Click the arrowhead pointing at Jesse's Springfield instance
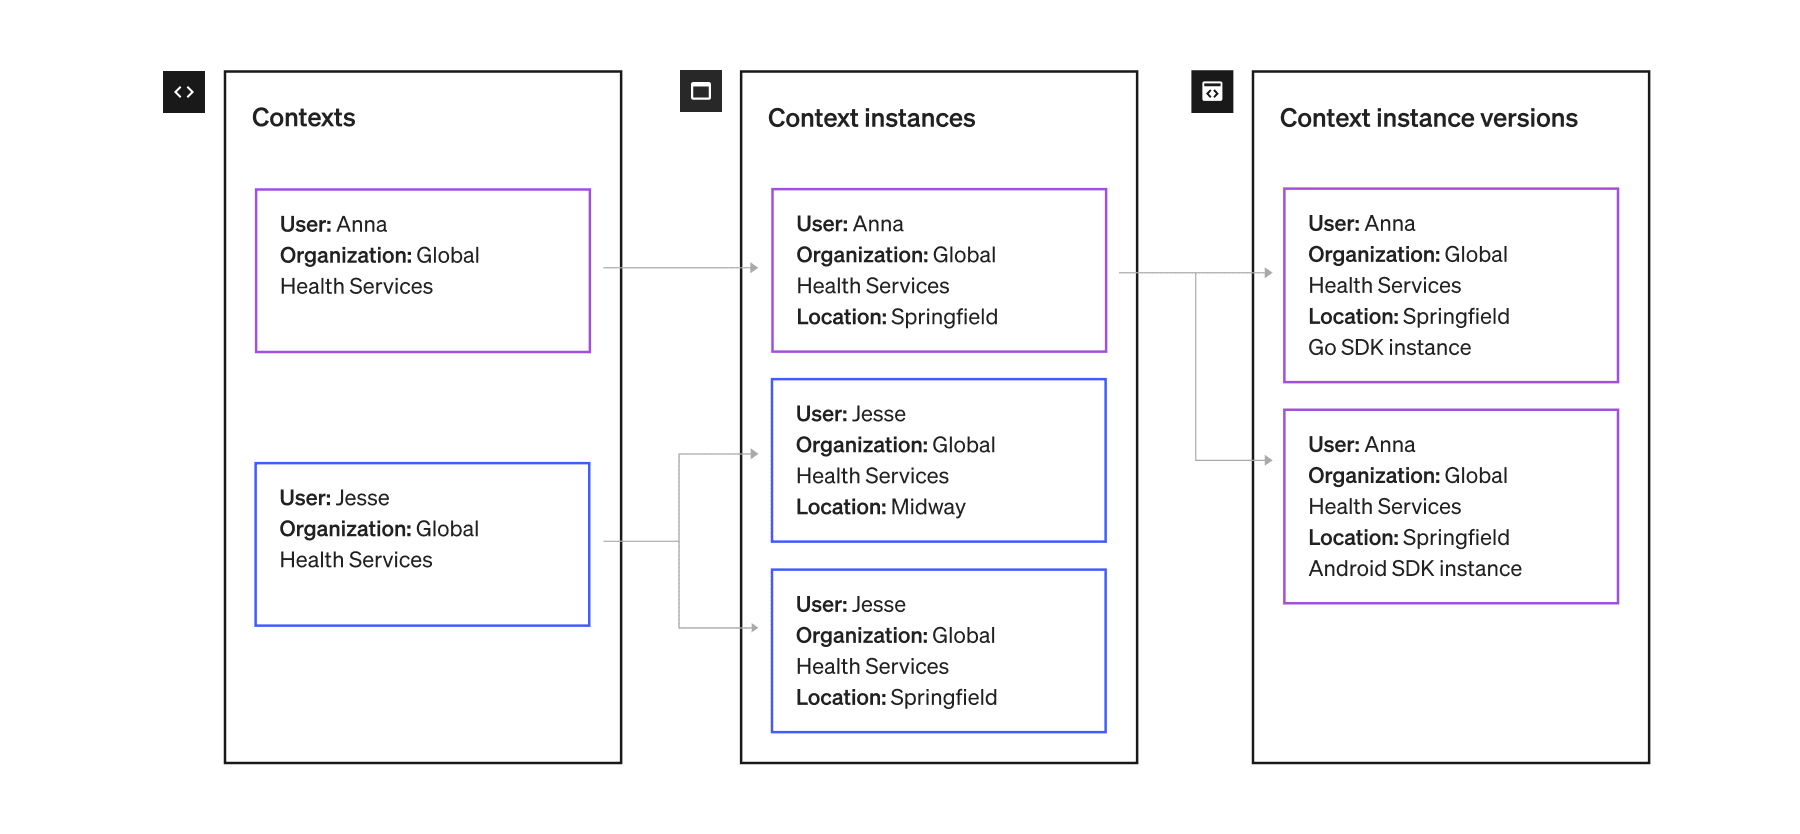Viewport: 1800px width, 834px height. coord(754,628)
